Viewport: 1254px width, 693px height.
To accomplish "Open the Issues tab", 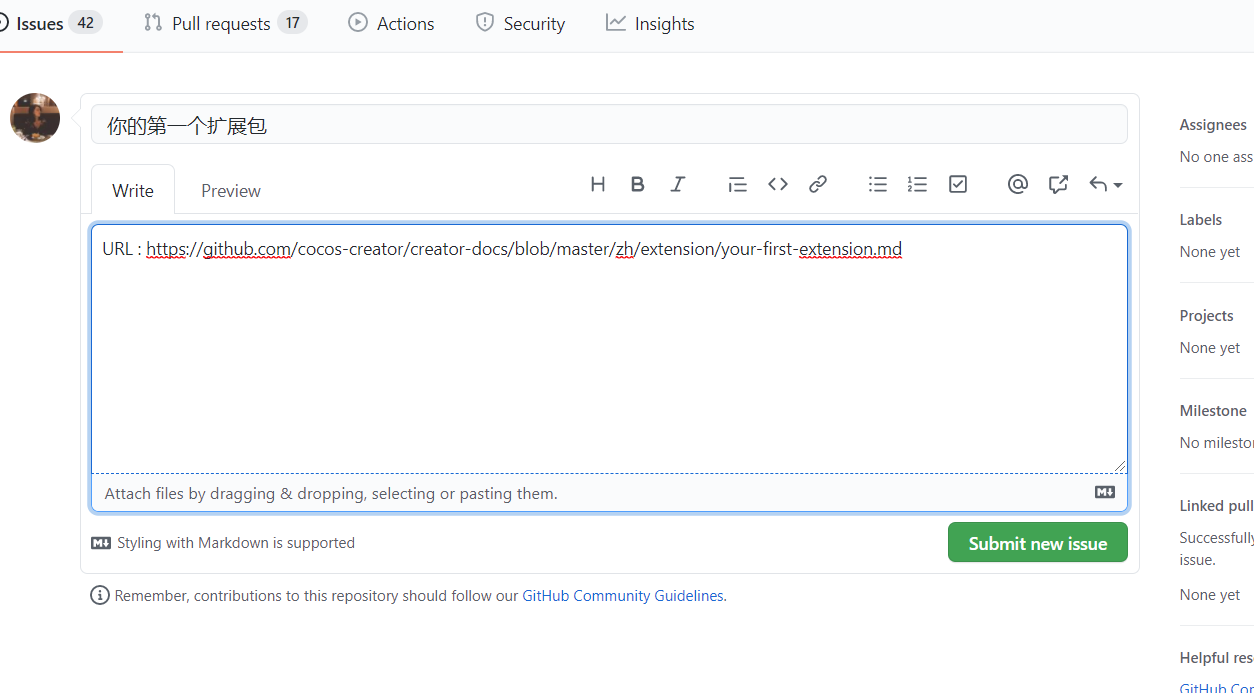I will point(51,23).
